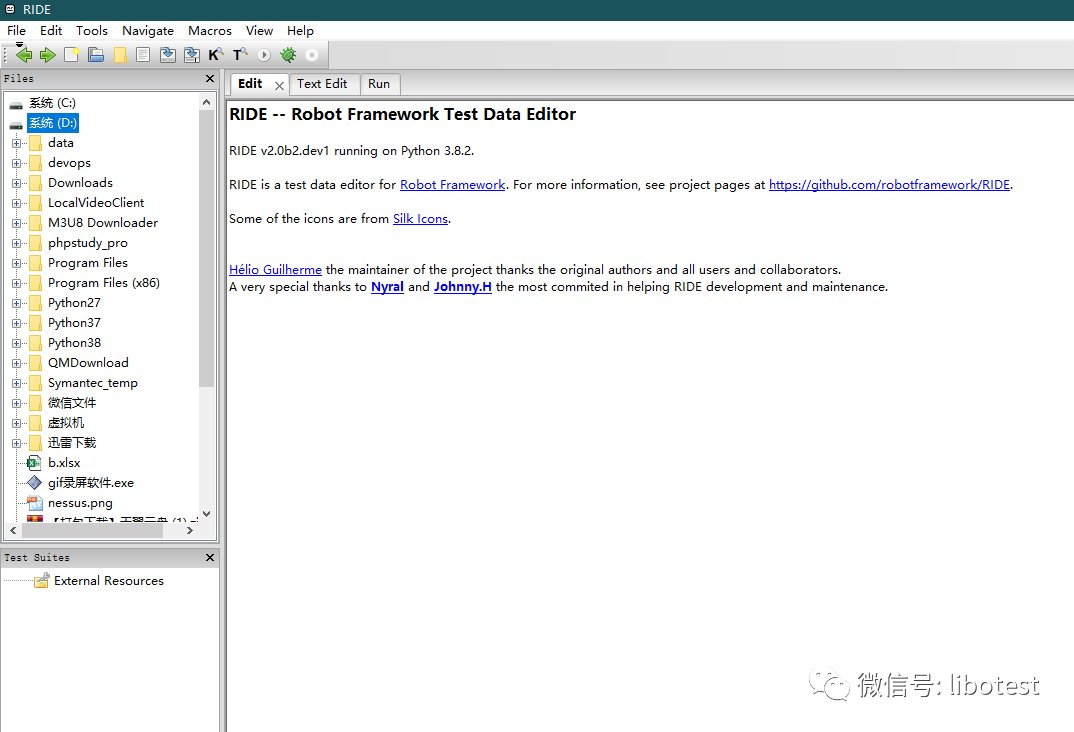Image resolution: width=1074 pixels, height=732 pixels.
Task: Click Files panel scroll down arrow
Action: click(x=206, y=514)
